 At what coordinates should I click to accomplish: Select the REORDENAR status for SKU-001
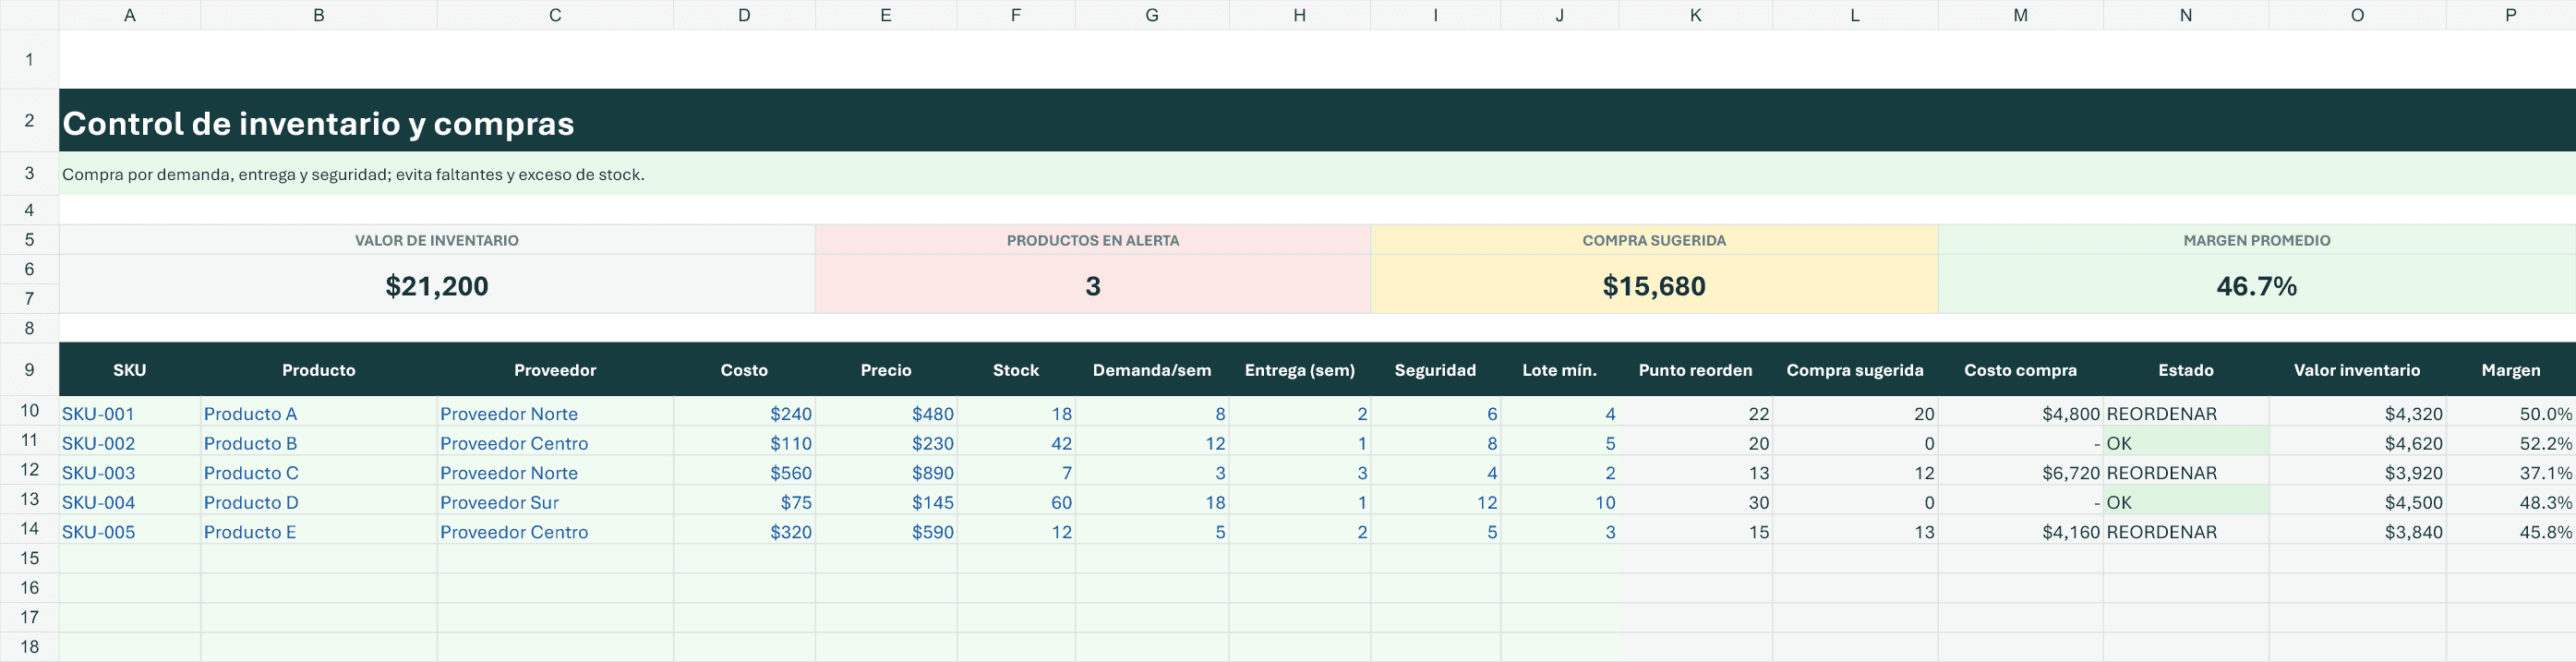tap(2186, 413)
